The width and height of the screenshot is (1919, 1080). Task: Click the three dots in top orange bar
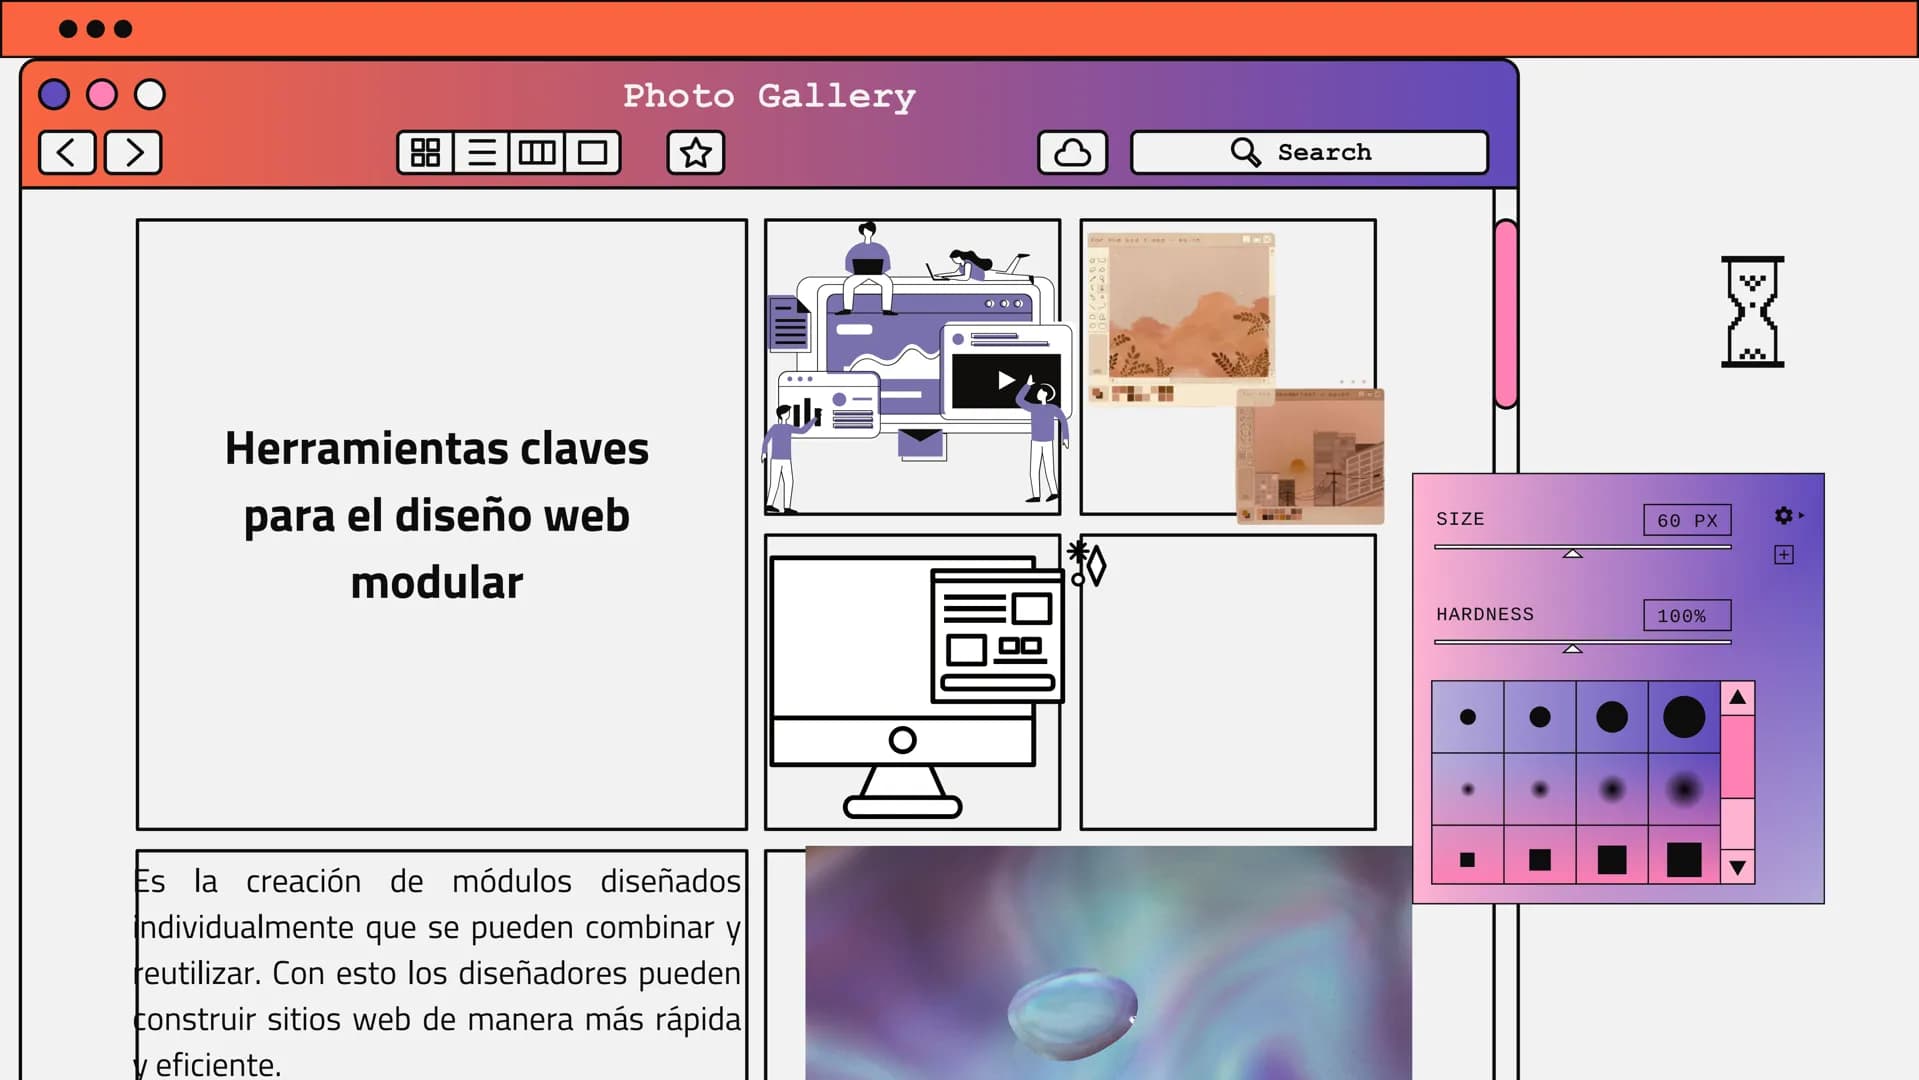pyautogui.click(x=95, y=29)
